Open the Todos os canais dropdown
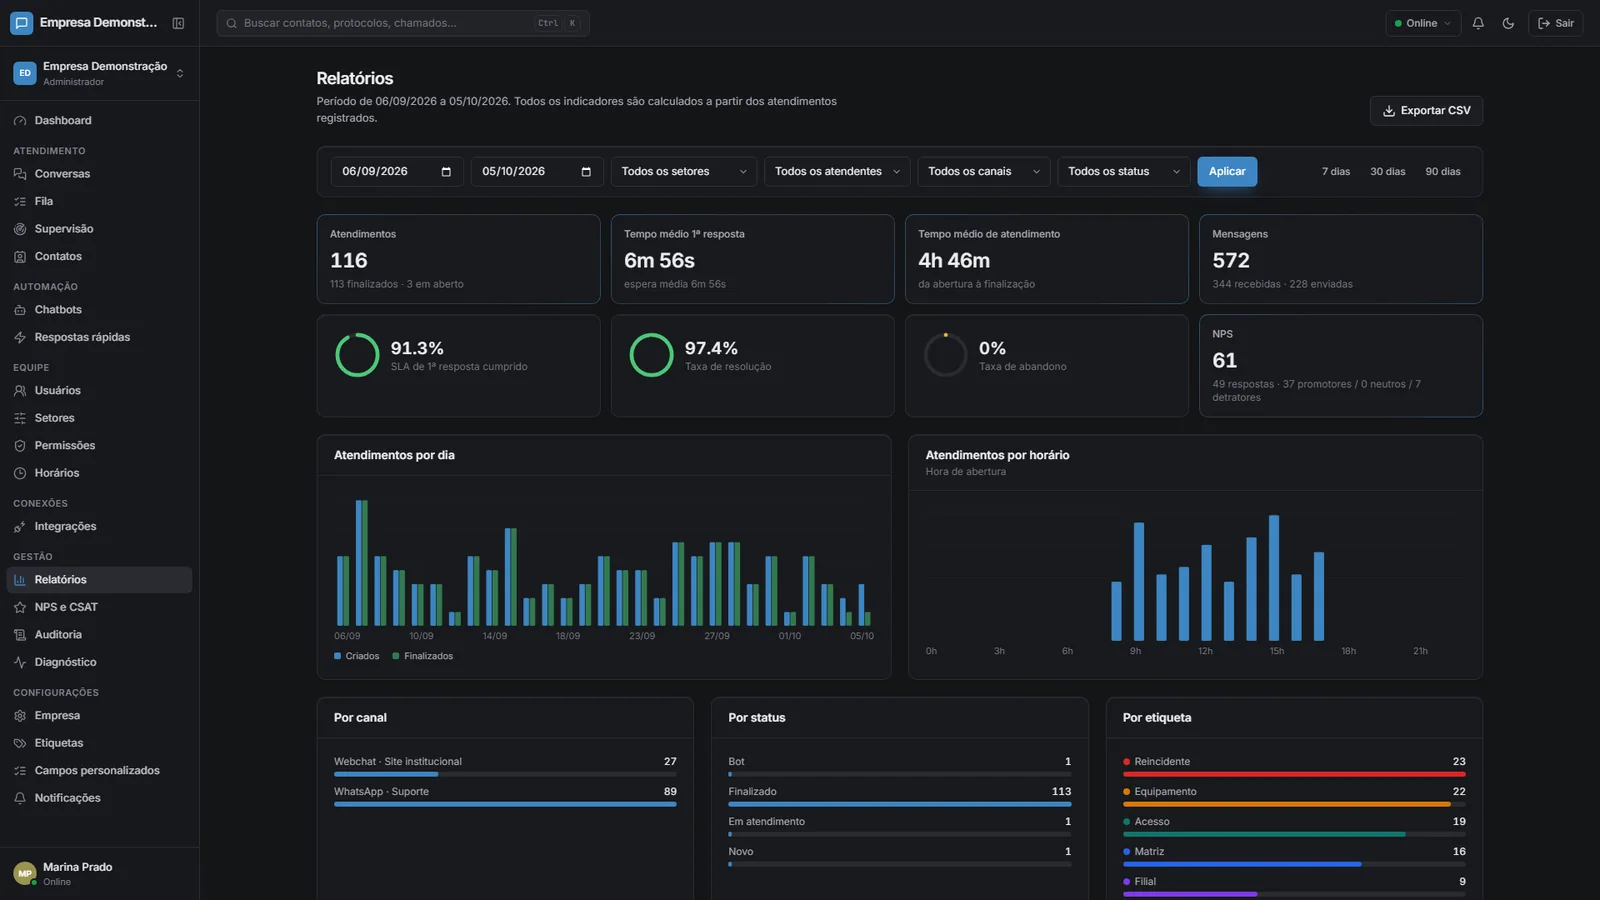The height and width of the screenshot is (900, 1600). (984, 172)
